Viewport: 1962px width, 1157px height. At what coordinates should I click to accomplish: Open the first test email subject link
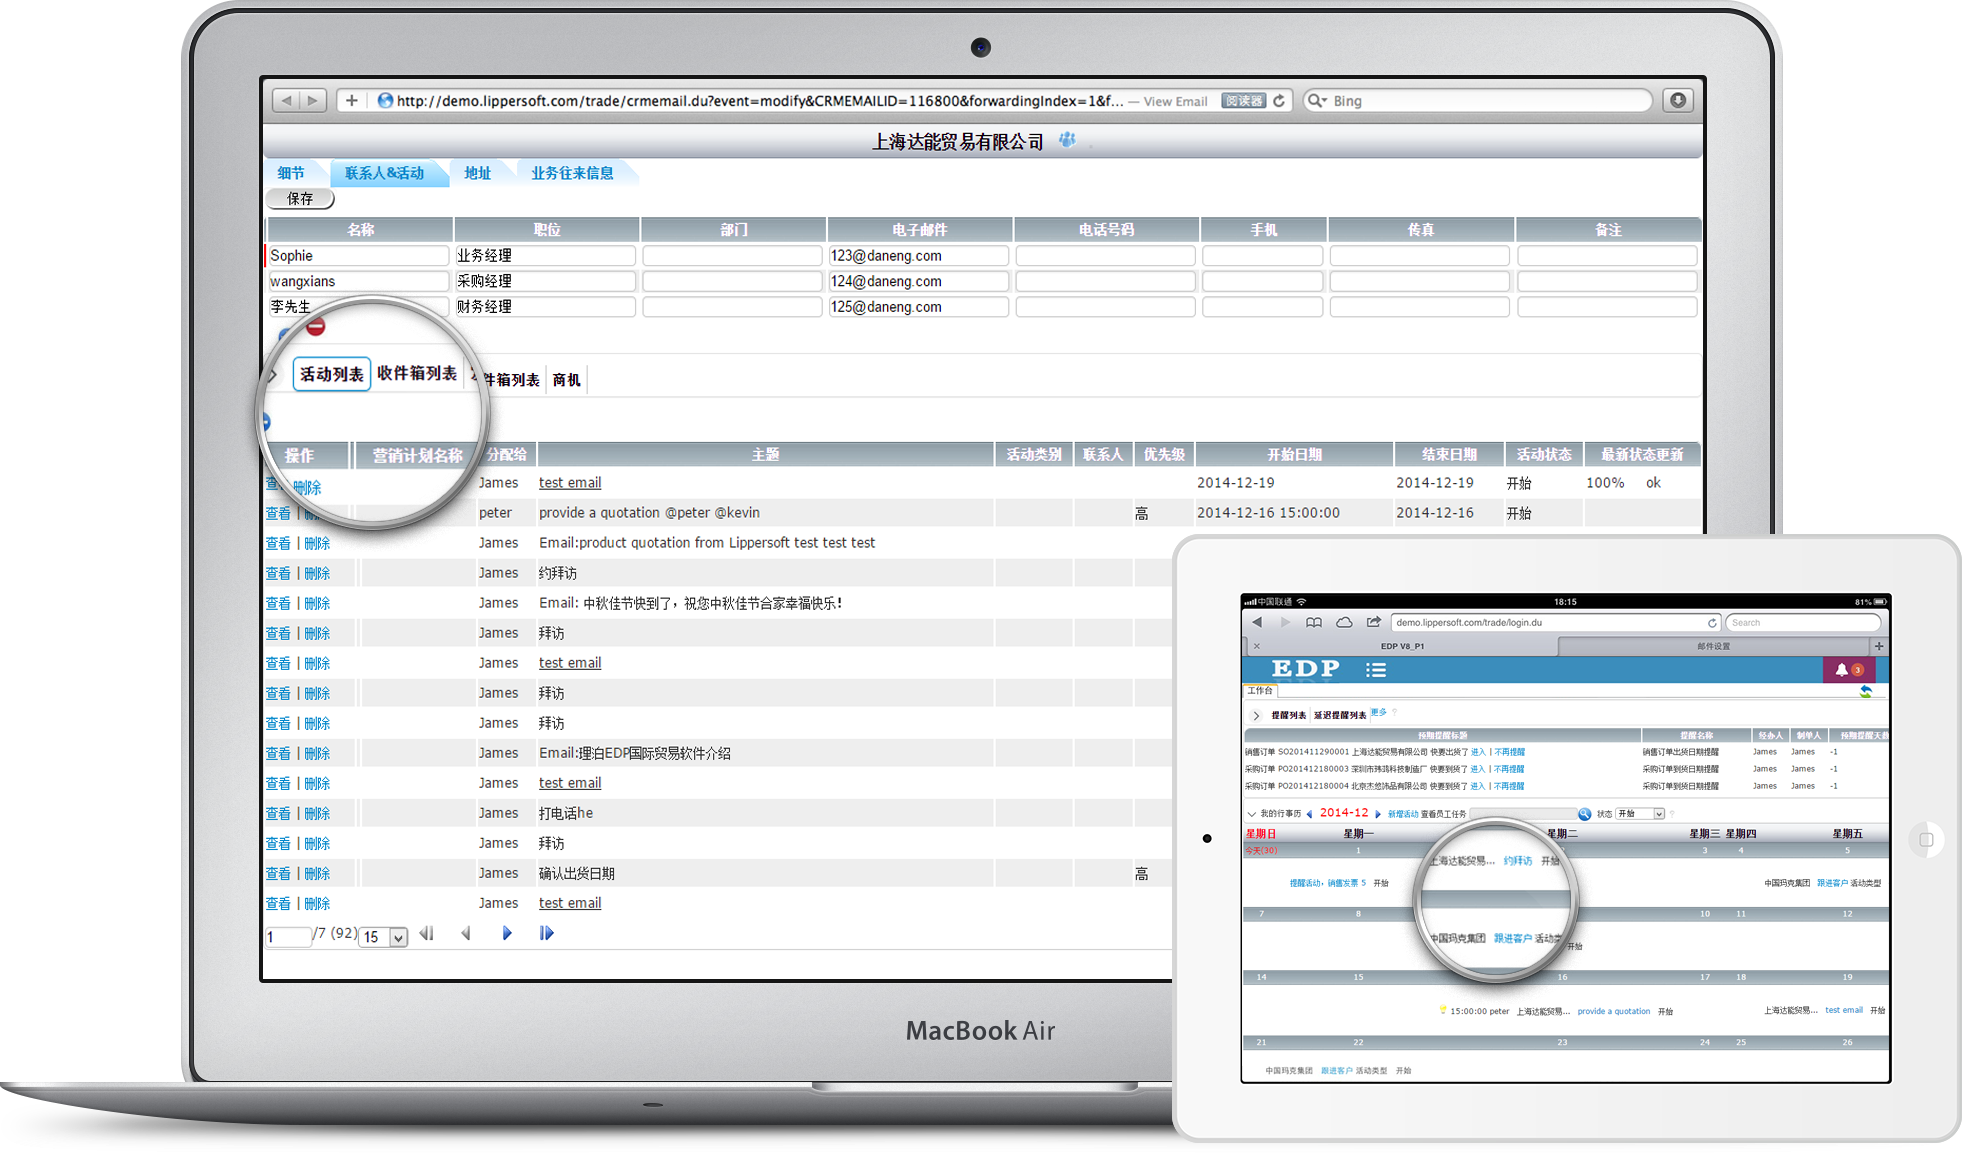pos(570,483)
